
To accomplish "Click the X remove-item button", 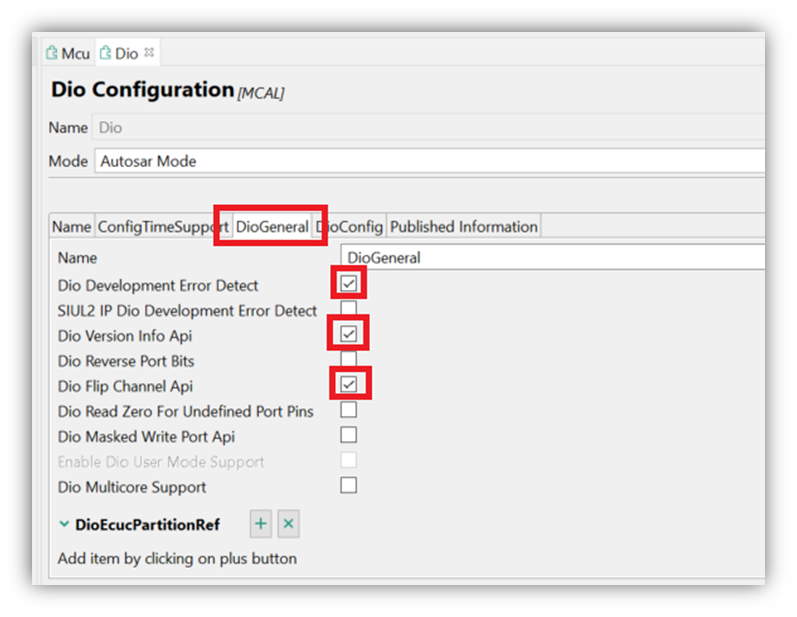I will point(287,524).
